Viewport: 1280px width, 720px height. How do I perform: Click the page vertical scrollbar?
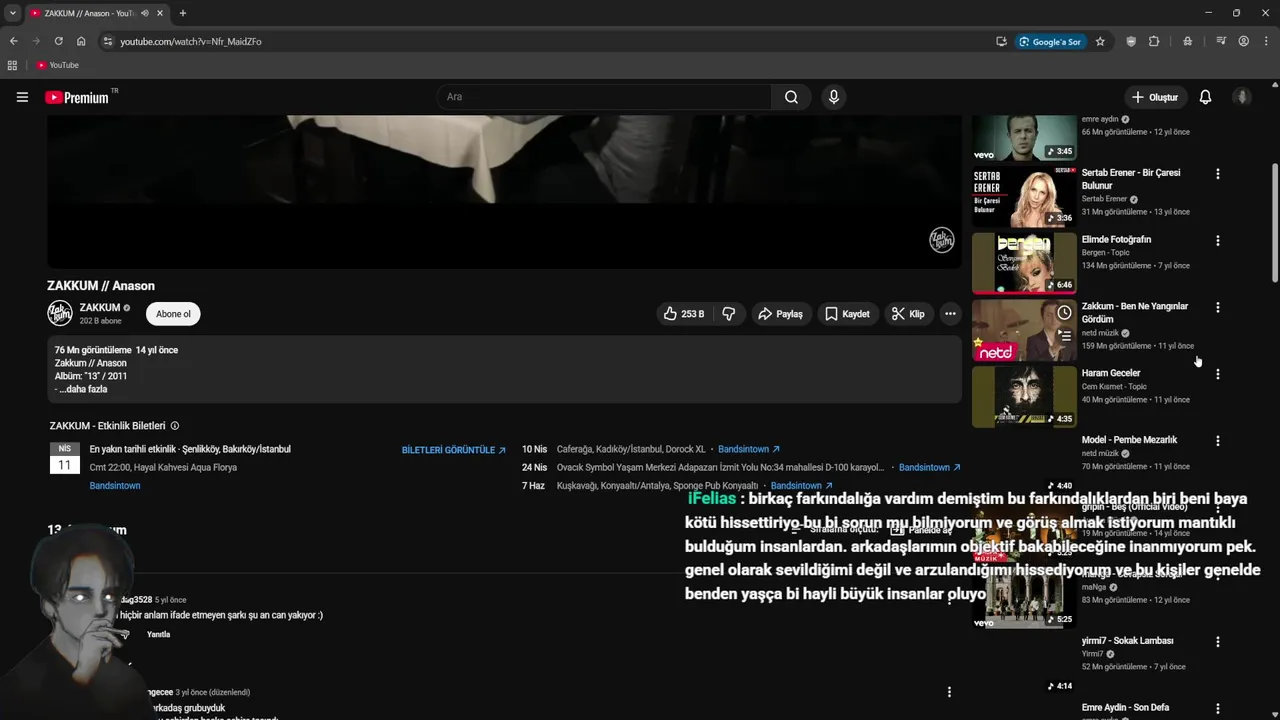[x=1274, y=222]
